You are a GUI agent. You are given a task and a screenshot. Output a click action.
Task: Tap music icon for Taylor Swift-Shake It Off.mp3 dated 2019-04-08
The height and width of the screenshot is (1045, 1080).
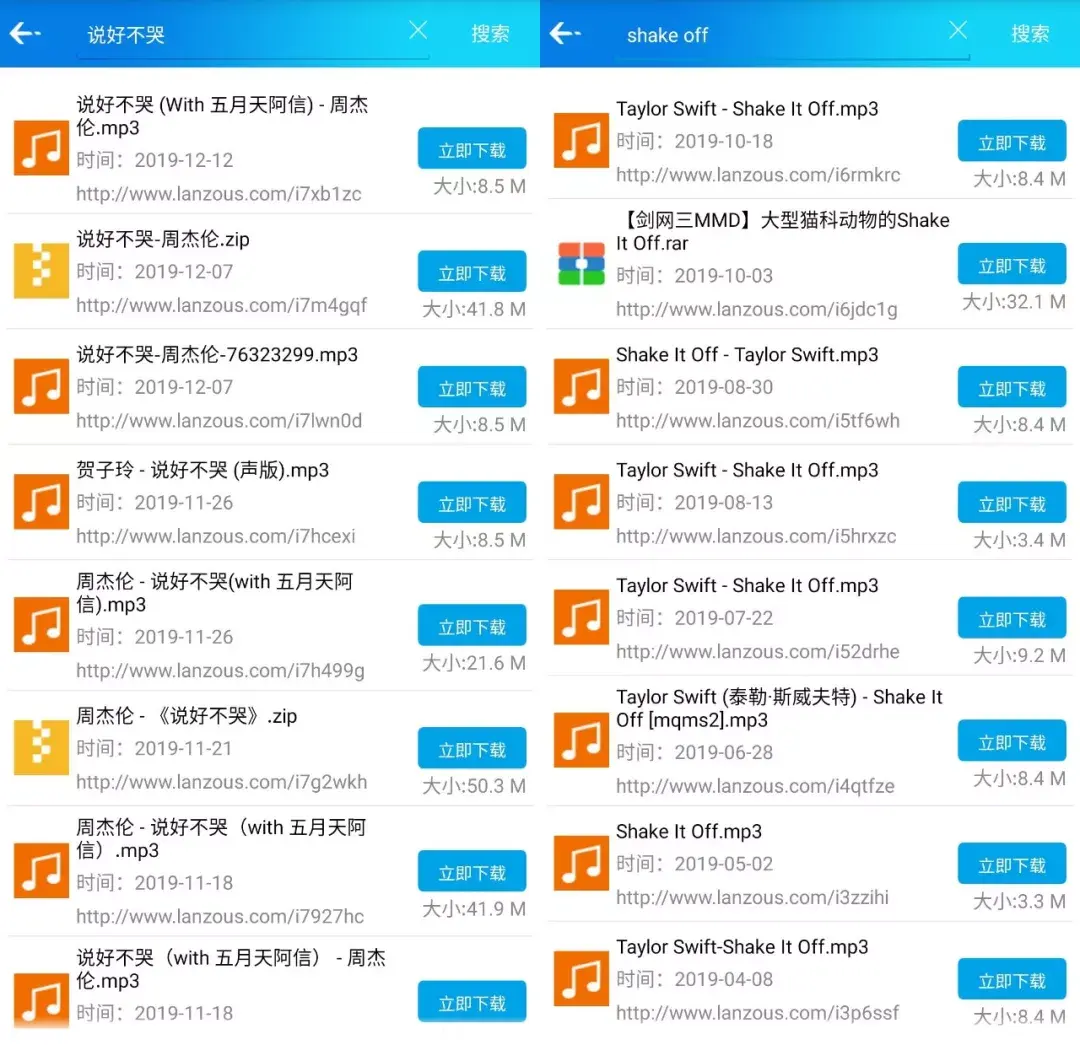581,978
